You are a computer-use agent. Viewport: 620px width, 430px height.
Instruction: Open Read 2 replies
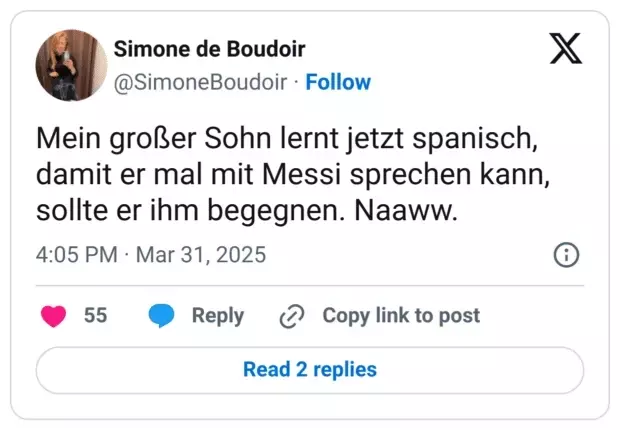tap(310, 370)
